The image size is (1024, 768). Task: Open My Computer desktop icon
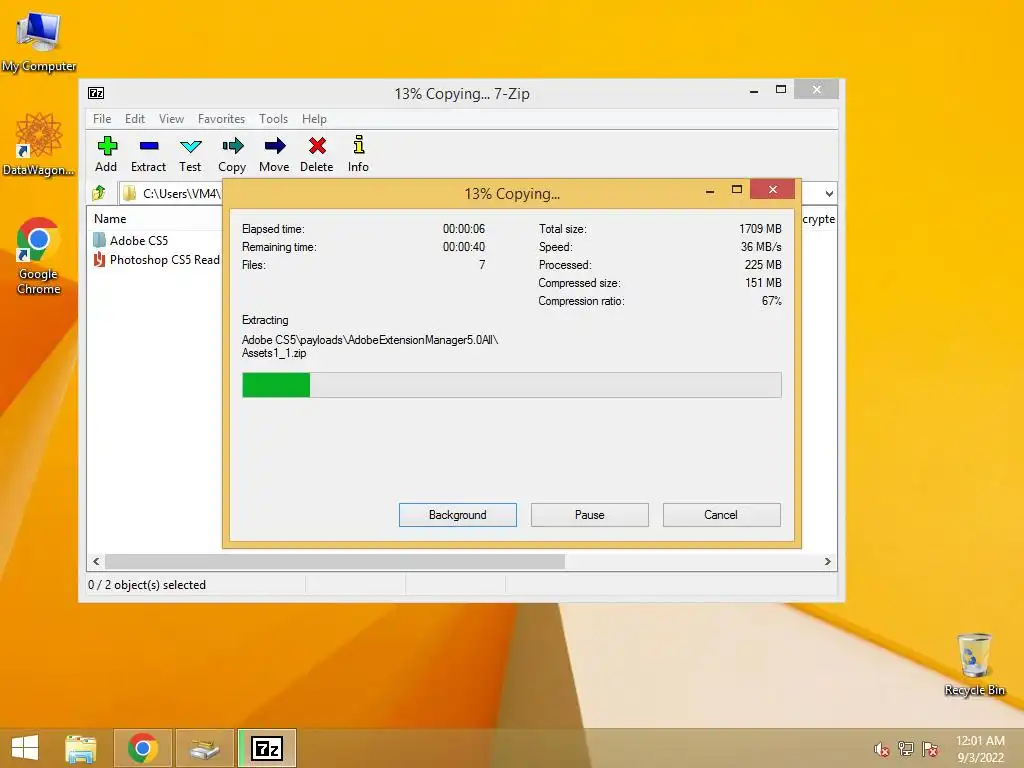[39, 41]
